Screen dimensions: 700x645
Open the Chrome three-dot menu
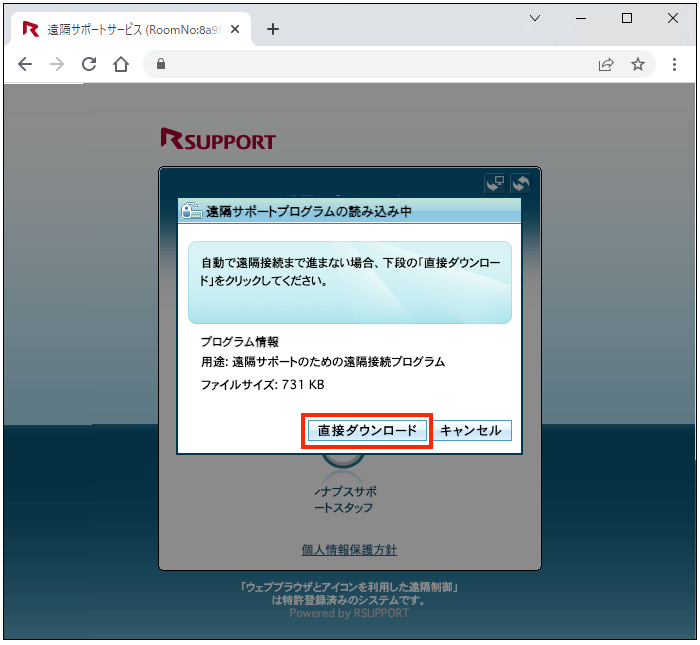tap(674, 64)
